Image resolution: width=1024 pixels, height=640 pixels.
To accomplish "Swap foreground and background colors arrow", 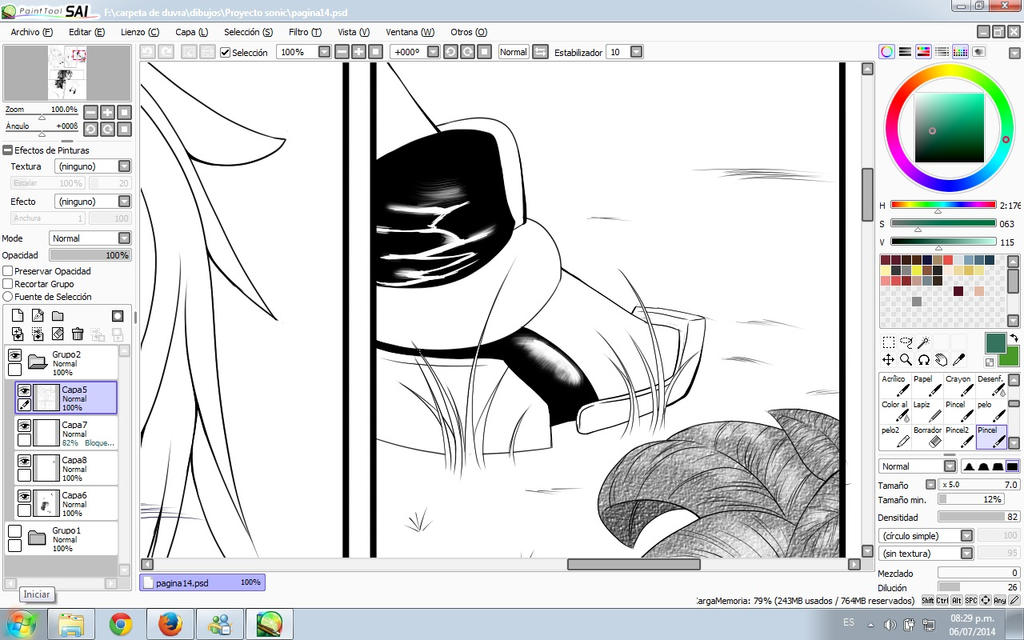I will [x=1014, y=338].
